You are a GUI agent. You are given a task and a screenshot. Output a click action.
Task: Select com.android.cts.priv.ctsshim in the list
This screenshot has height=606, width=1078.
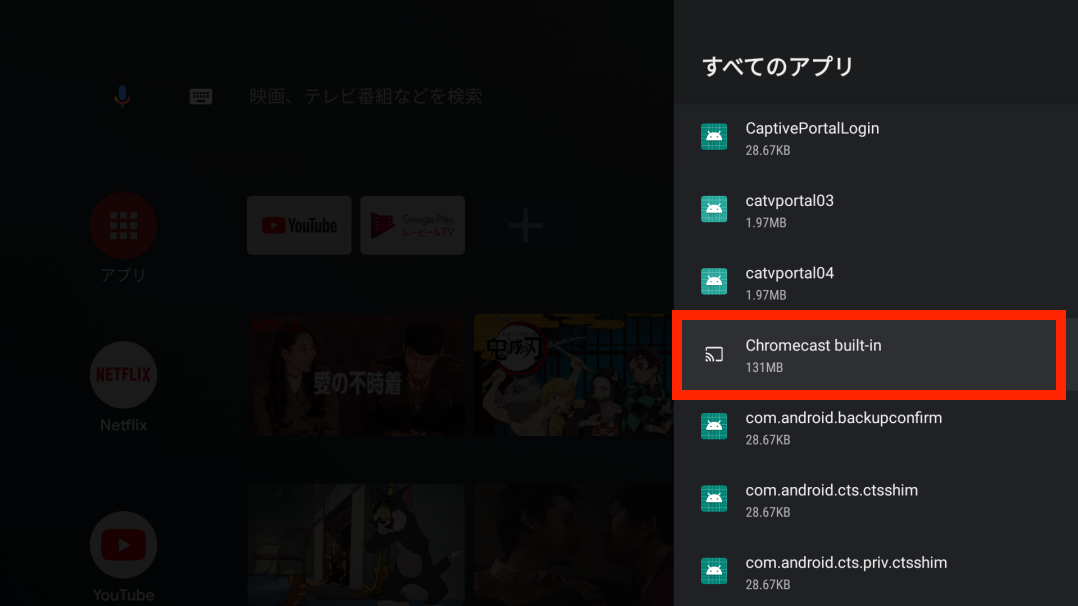(x=876, y=572)
